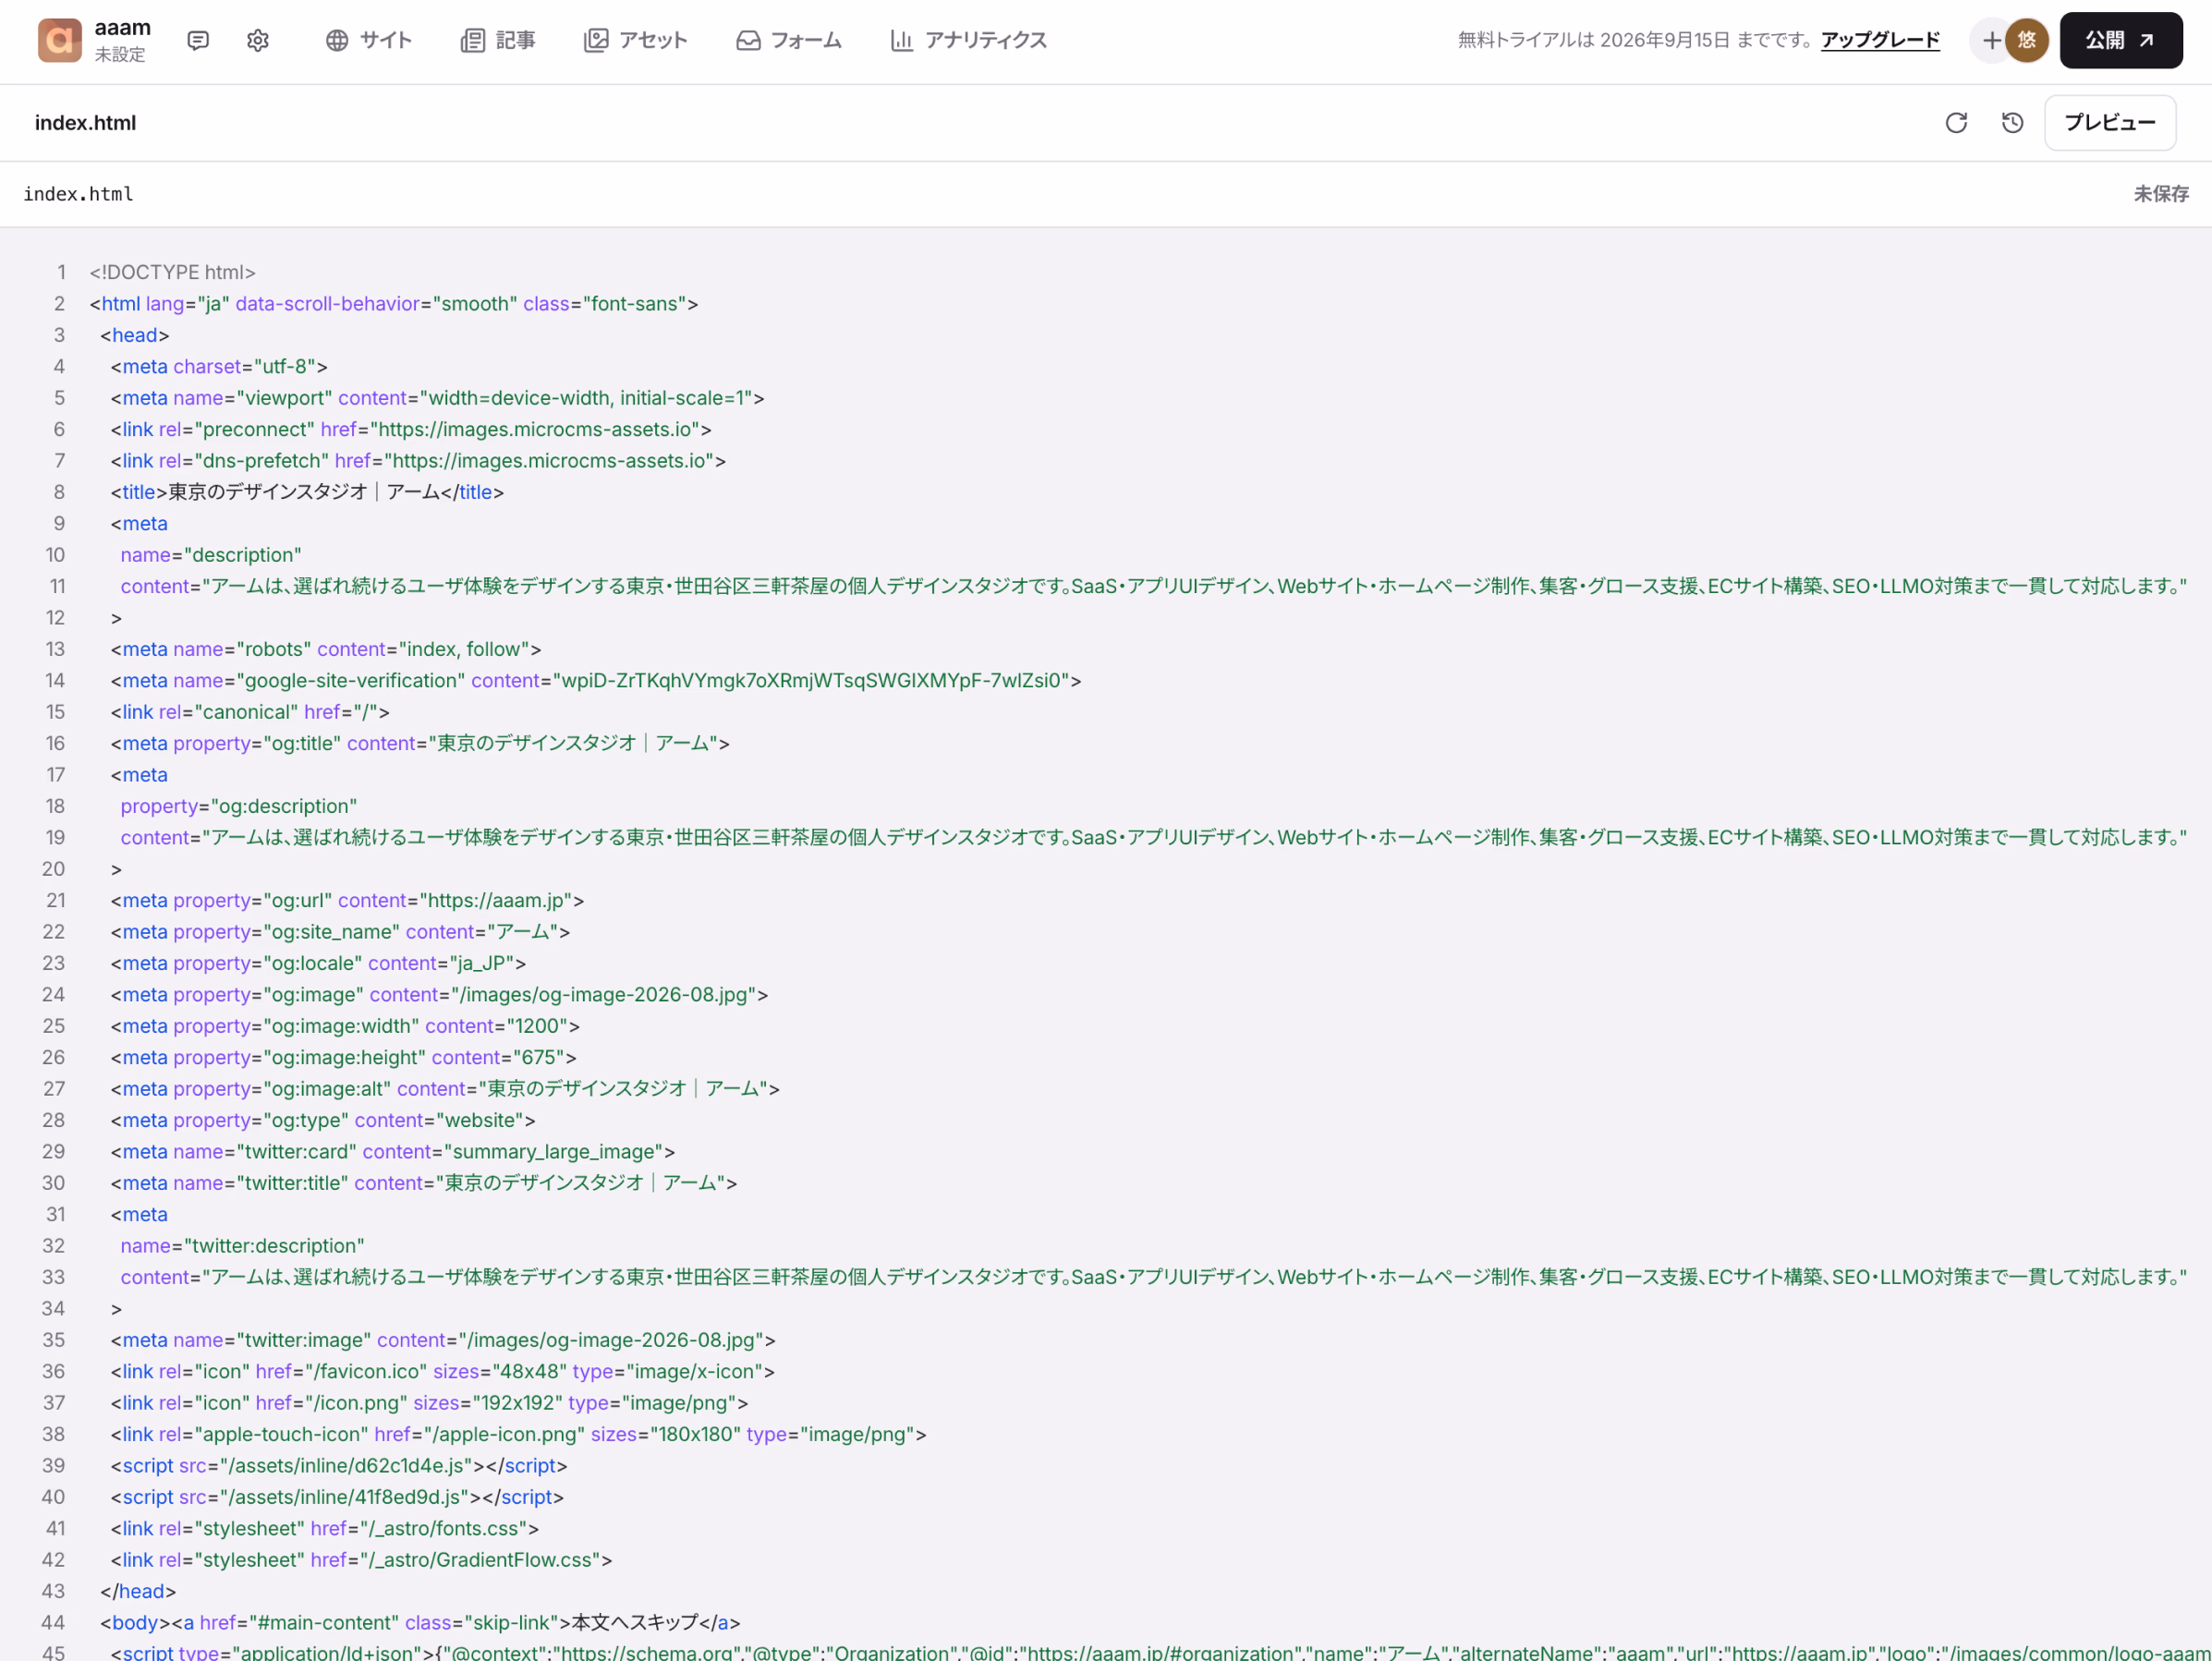Click the apple-touch-icon link line

point(518,1434)
